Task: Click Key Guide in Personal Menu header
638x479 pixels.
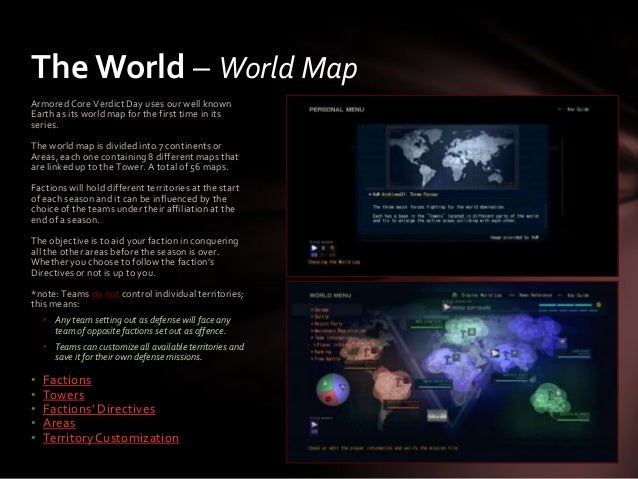Action: pyautogui.click(x=574, y=109)
